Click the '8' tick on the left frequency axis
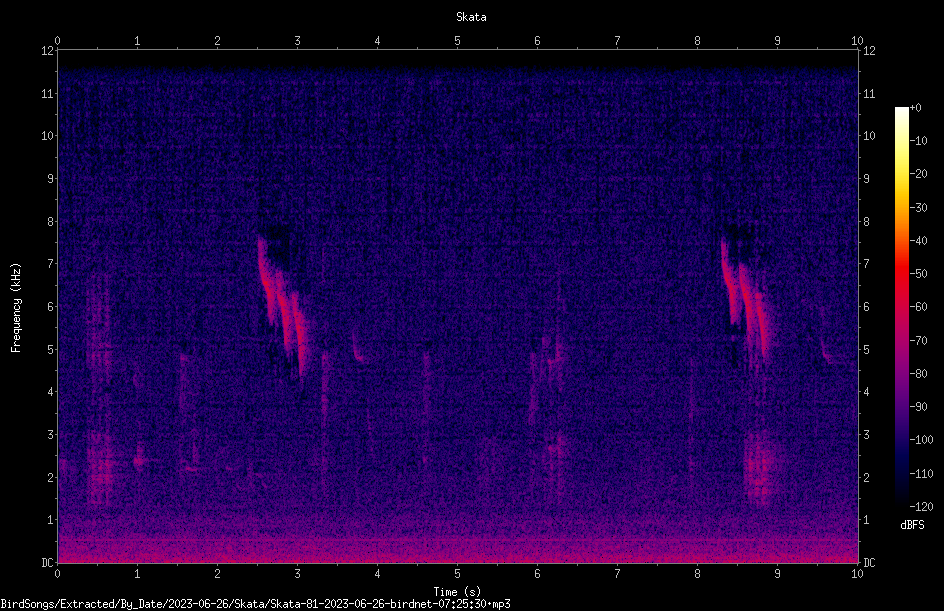 tap(50, 222)
